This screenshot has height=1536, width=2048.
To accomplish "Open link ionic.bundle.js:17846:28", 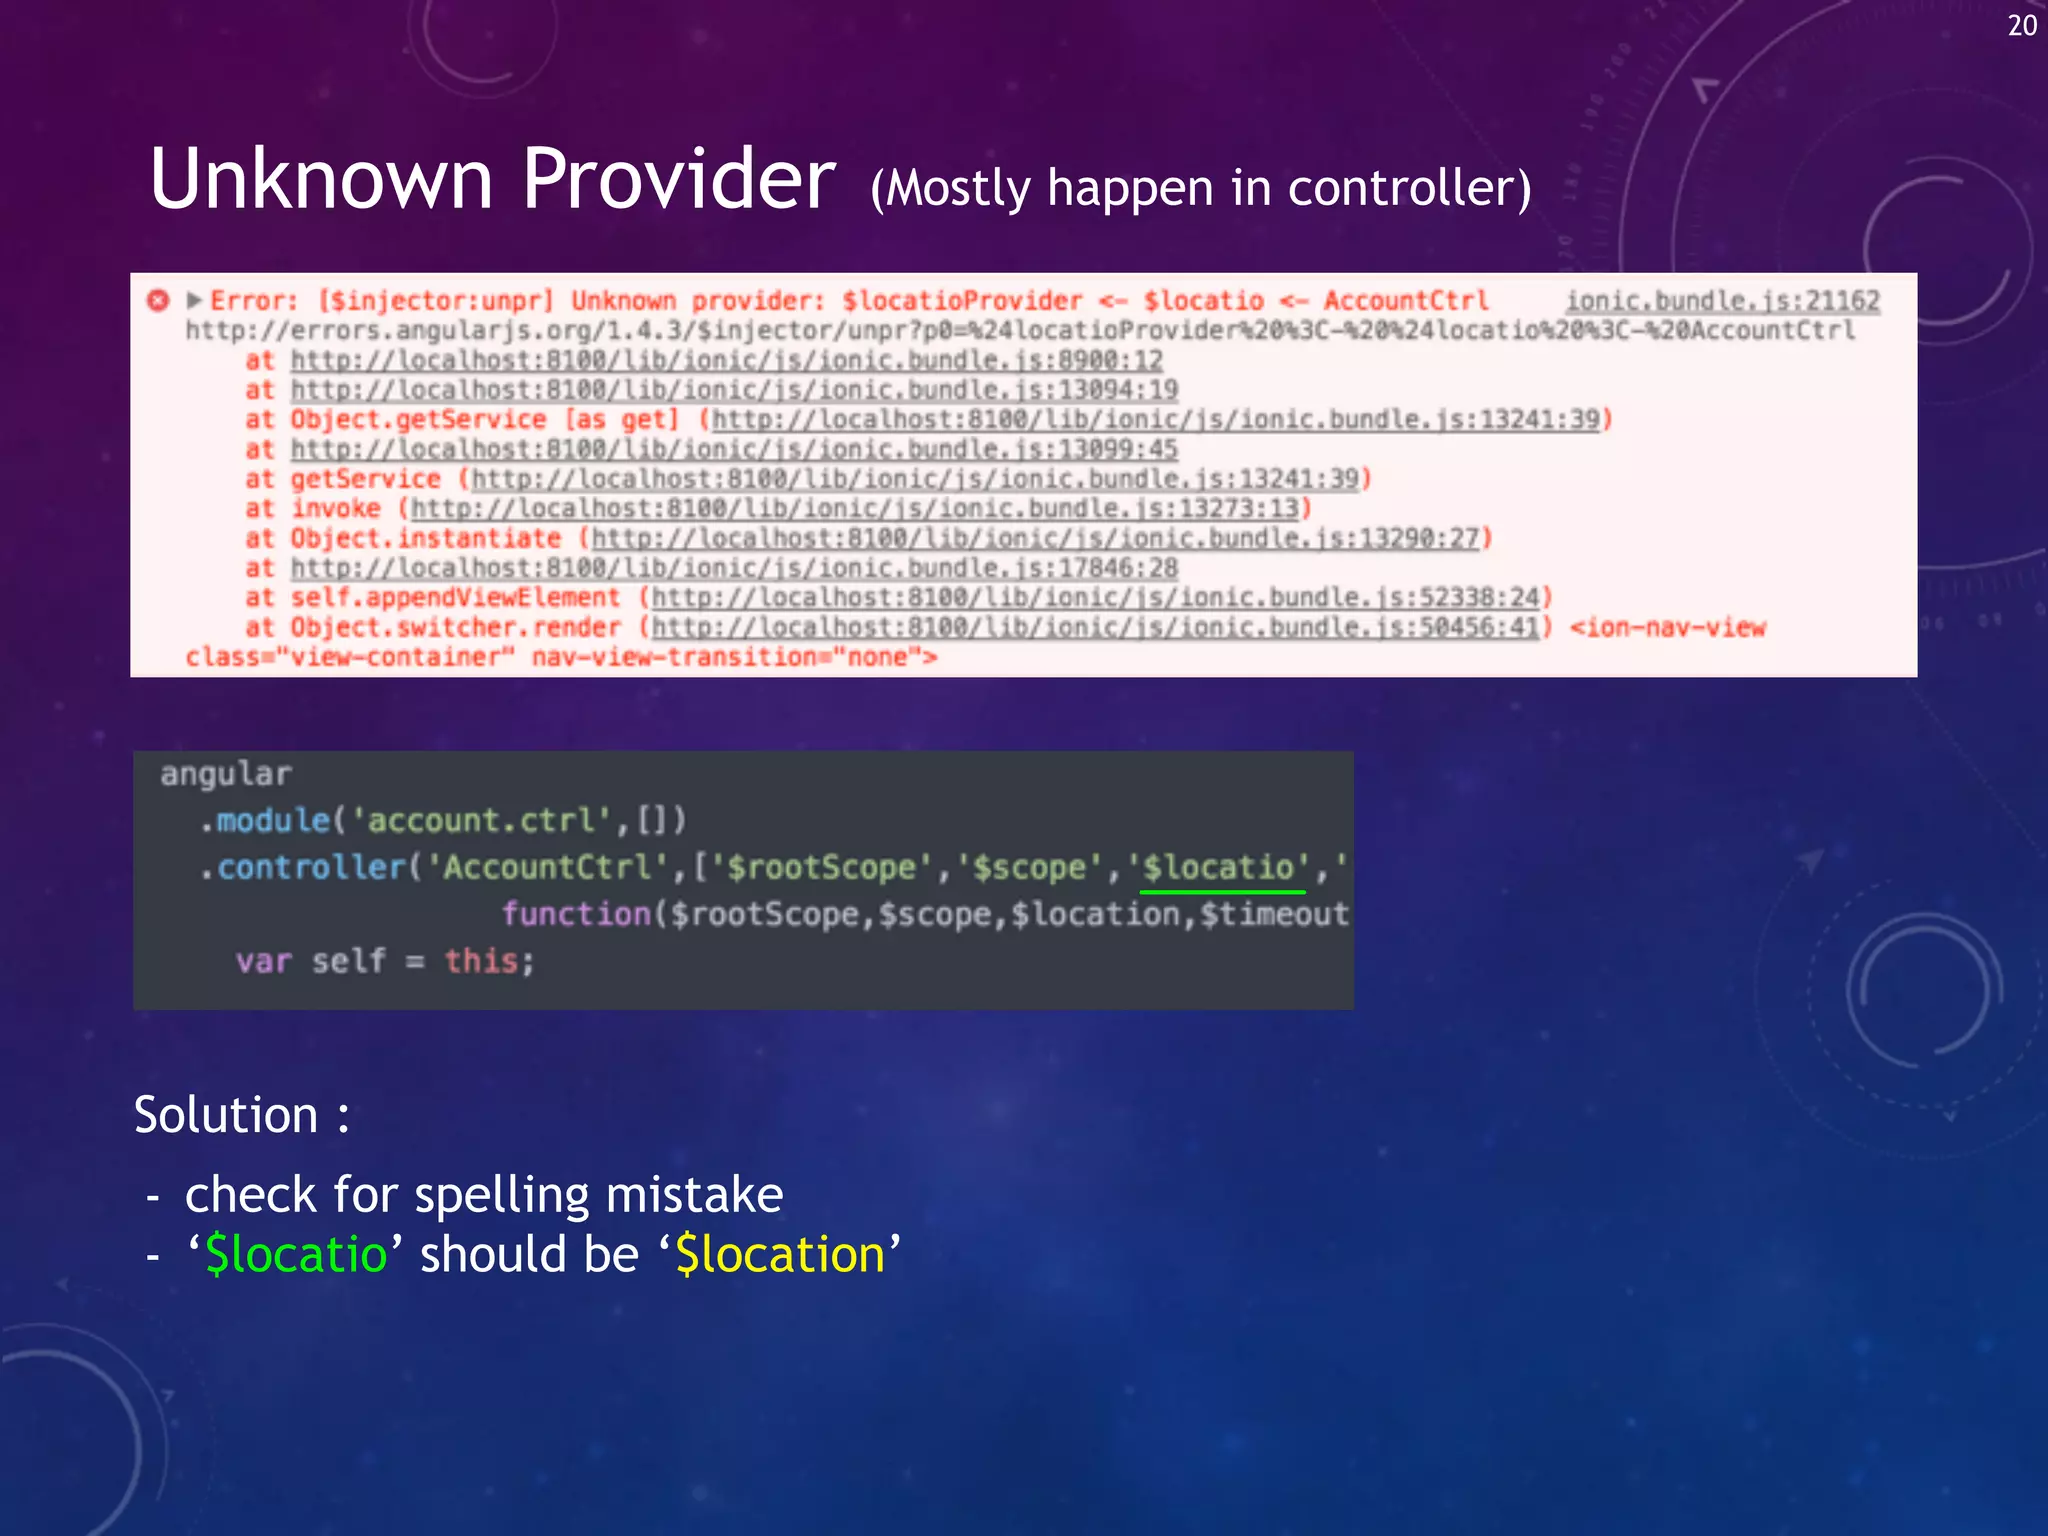I will click(x=734, y=568).
